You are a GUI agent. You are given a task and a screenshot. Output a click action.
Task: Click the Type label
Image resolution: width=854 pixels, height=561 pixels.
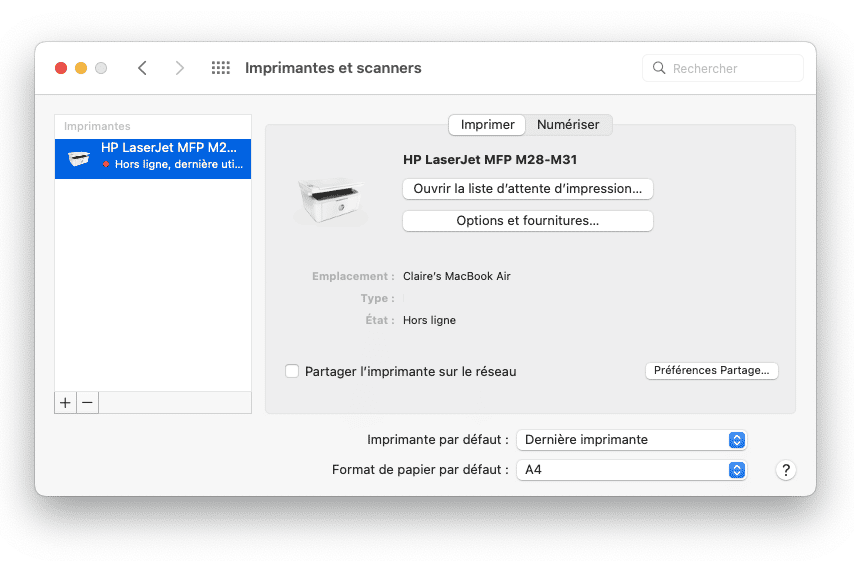pyautogui.click(x=377, y=298)
